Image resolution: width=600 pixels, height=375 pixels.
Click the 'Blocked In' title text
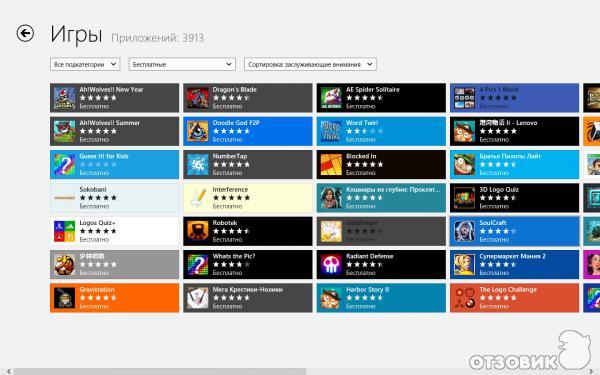[361, 156]
